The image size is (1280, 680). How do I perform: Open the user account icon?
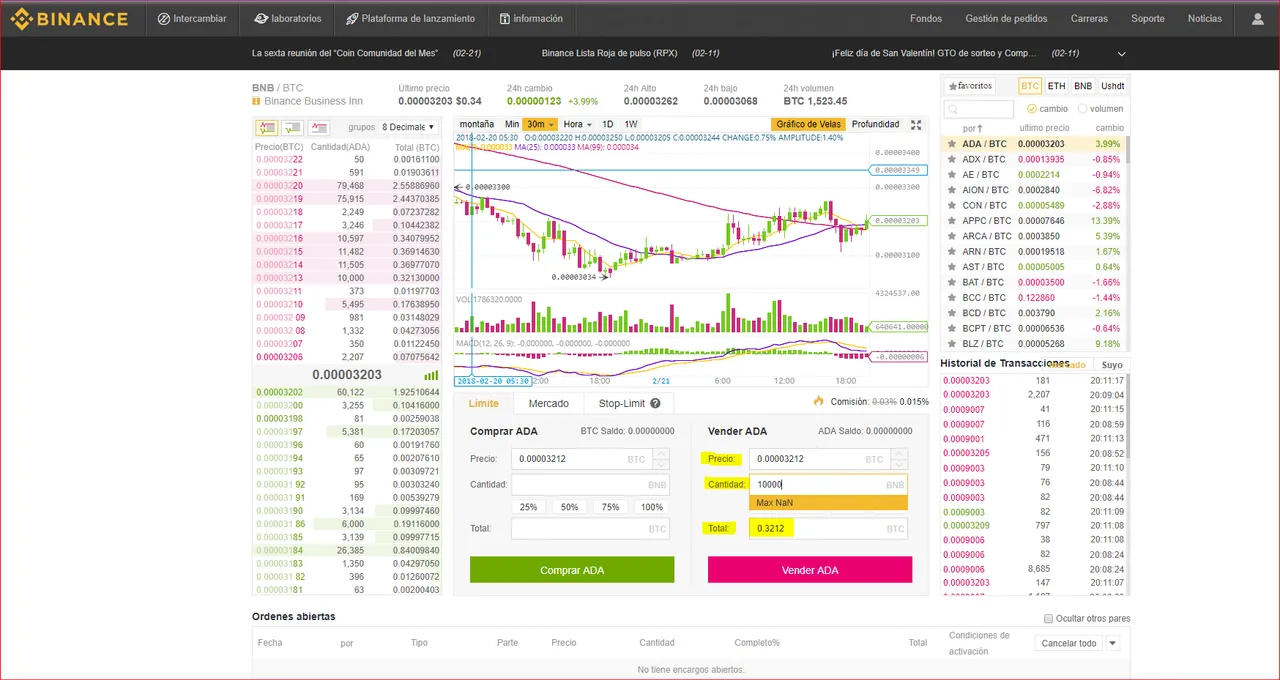pos(1257,19)
